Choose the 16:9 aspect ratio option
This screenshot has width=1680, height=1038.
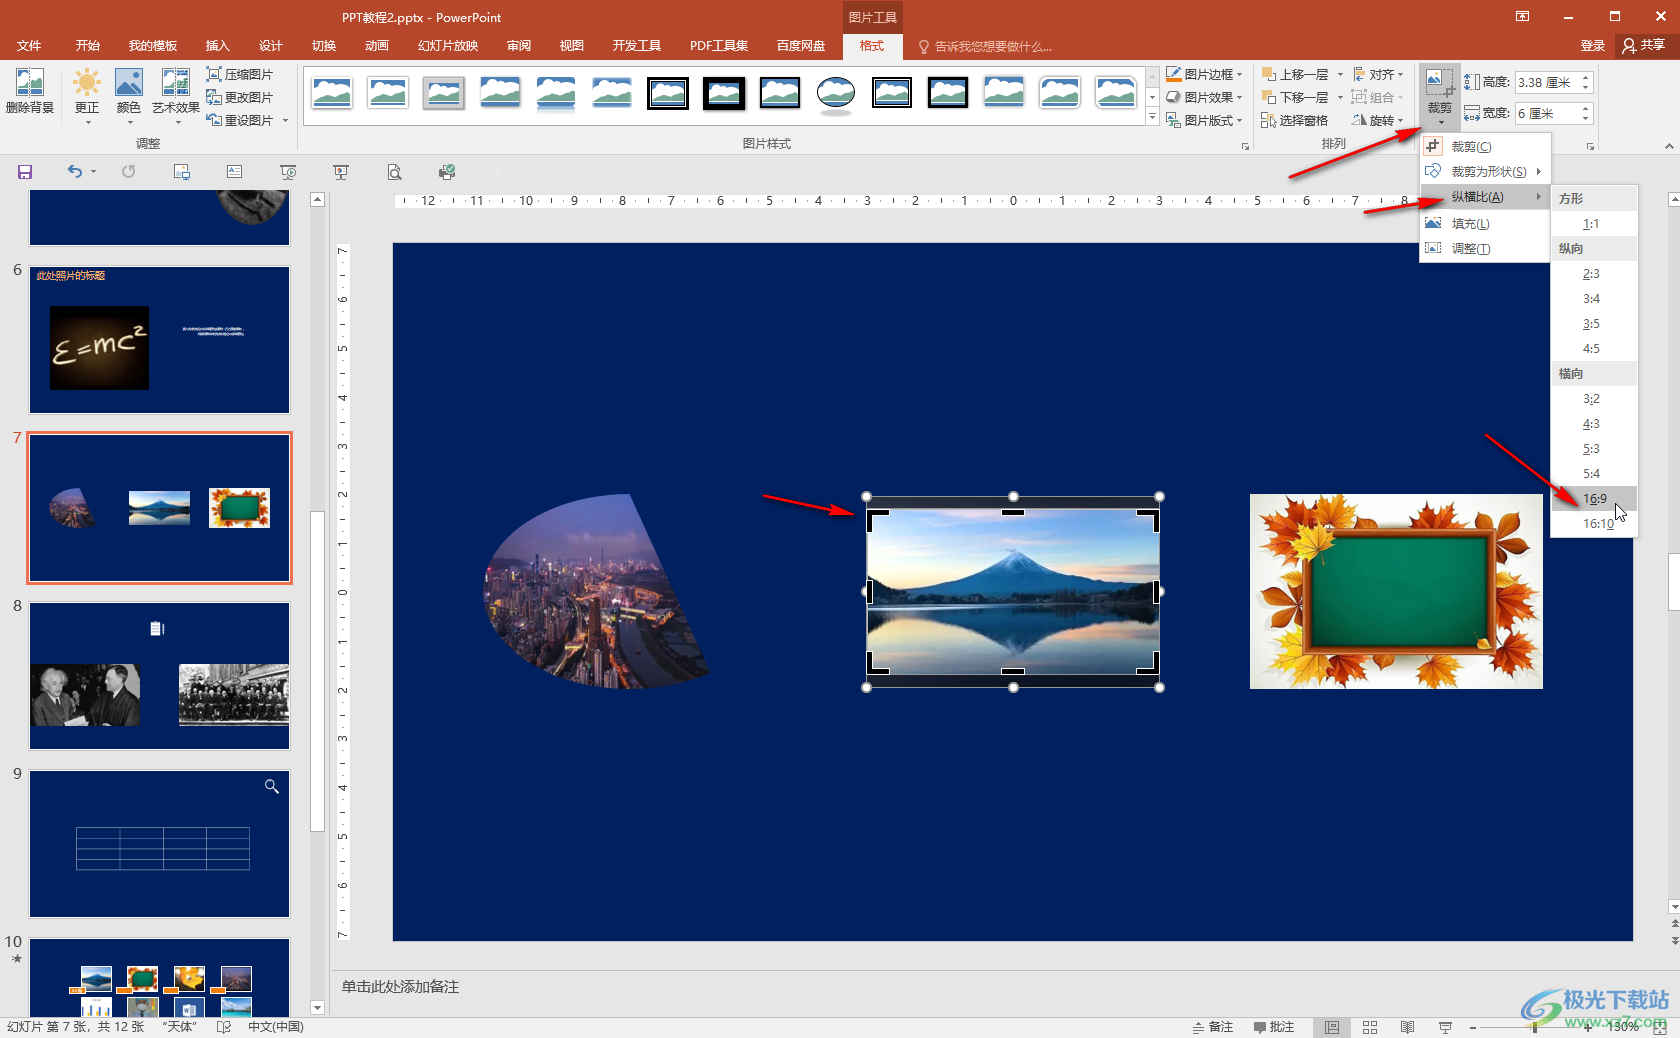(x=1594, y=499)
